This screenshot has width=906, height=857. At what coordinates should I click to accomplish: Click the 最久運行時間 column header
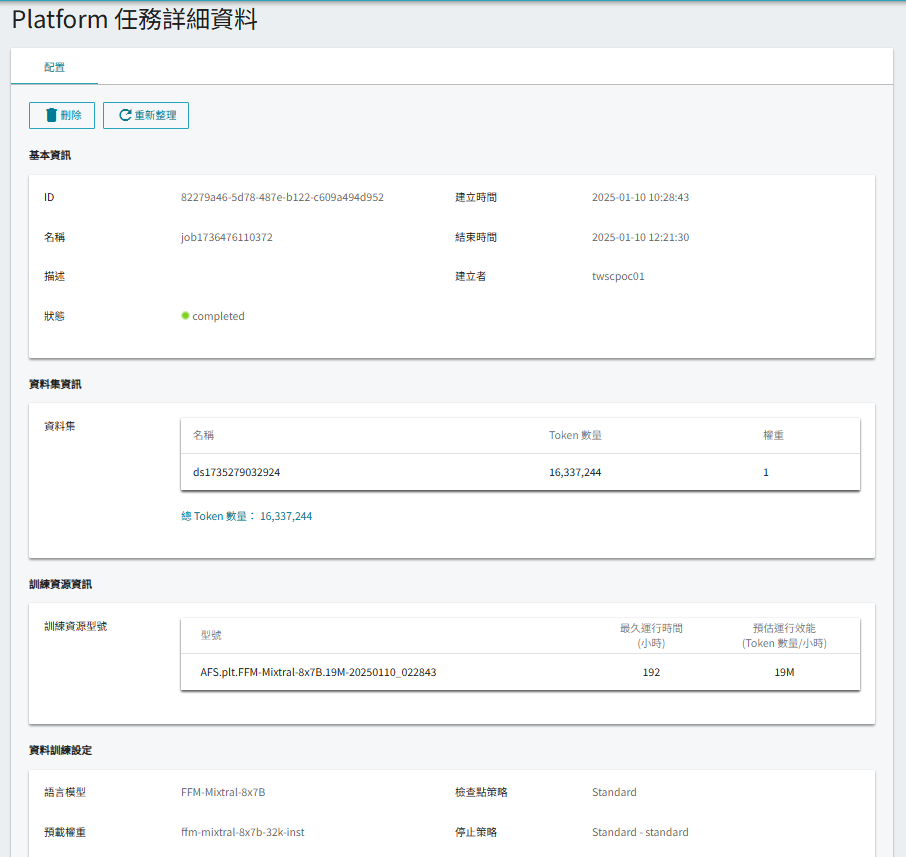point(651,635)
